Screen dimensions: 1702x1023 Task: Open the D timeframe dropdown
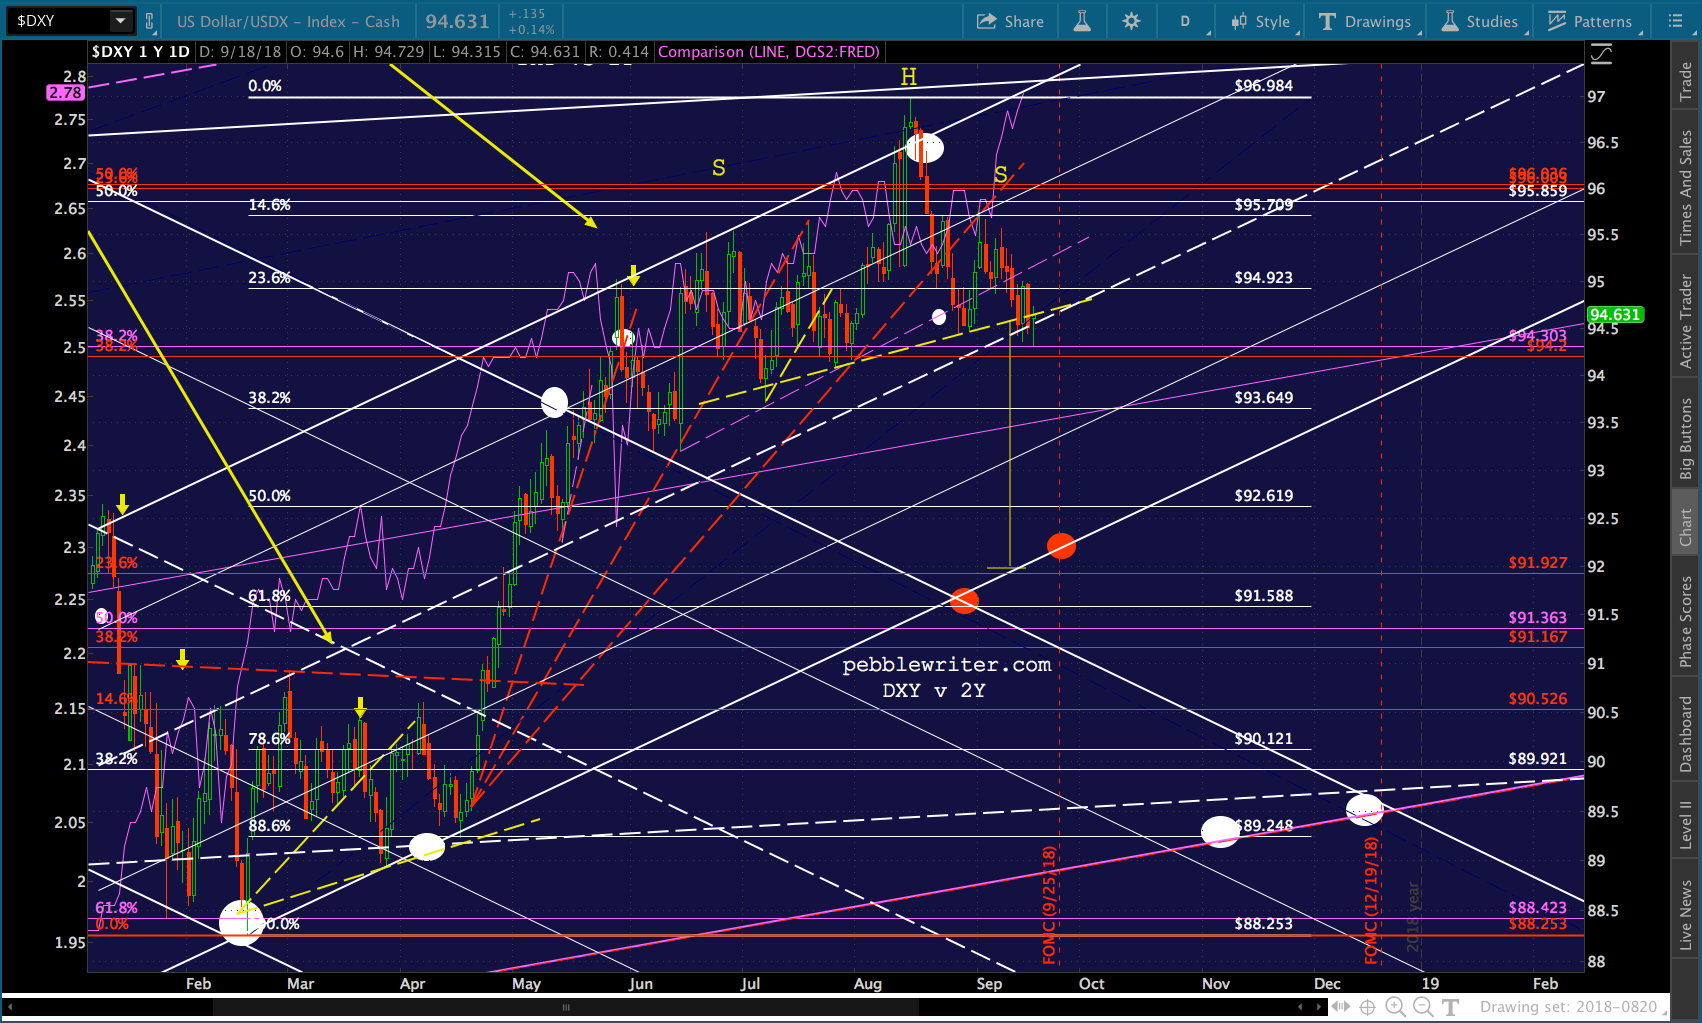coord(1187,21)
